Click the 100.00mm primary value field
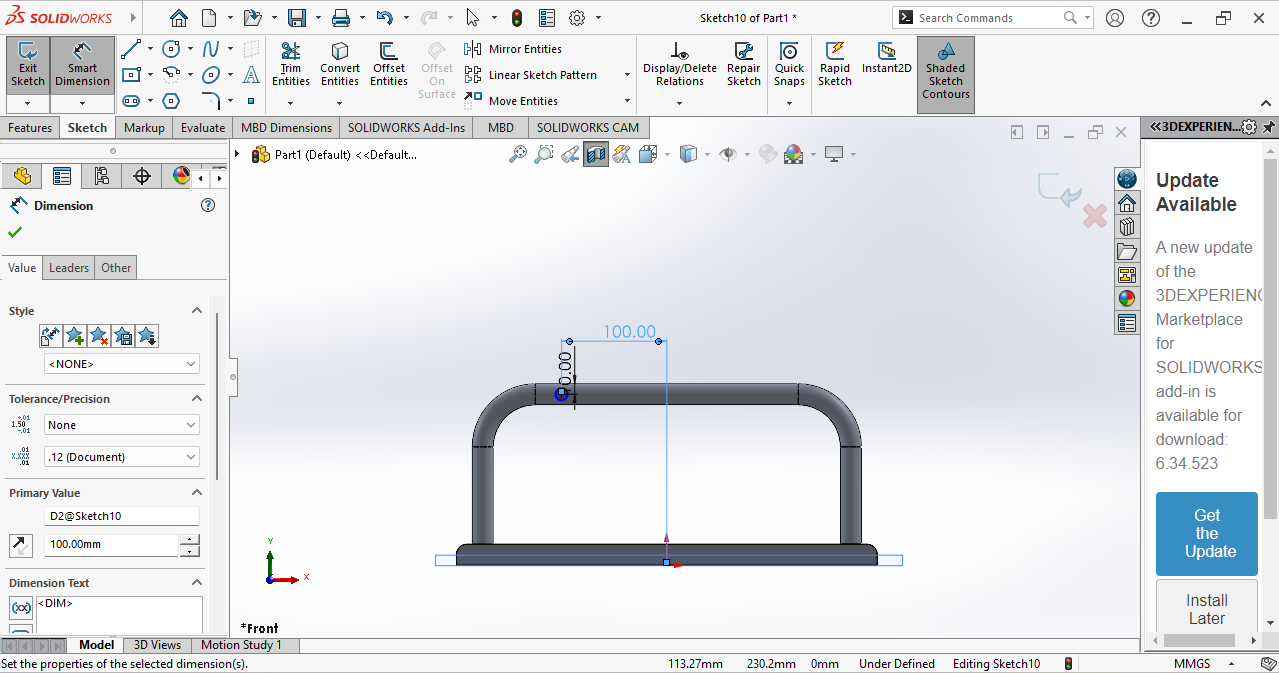Image resolution: width=1279 pixels, height=673 pixels. click(x=111, y=545)
